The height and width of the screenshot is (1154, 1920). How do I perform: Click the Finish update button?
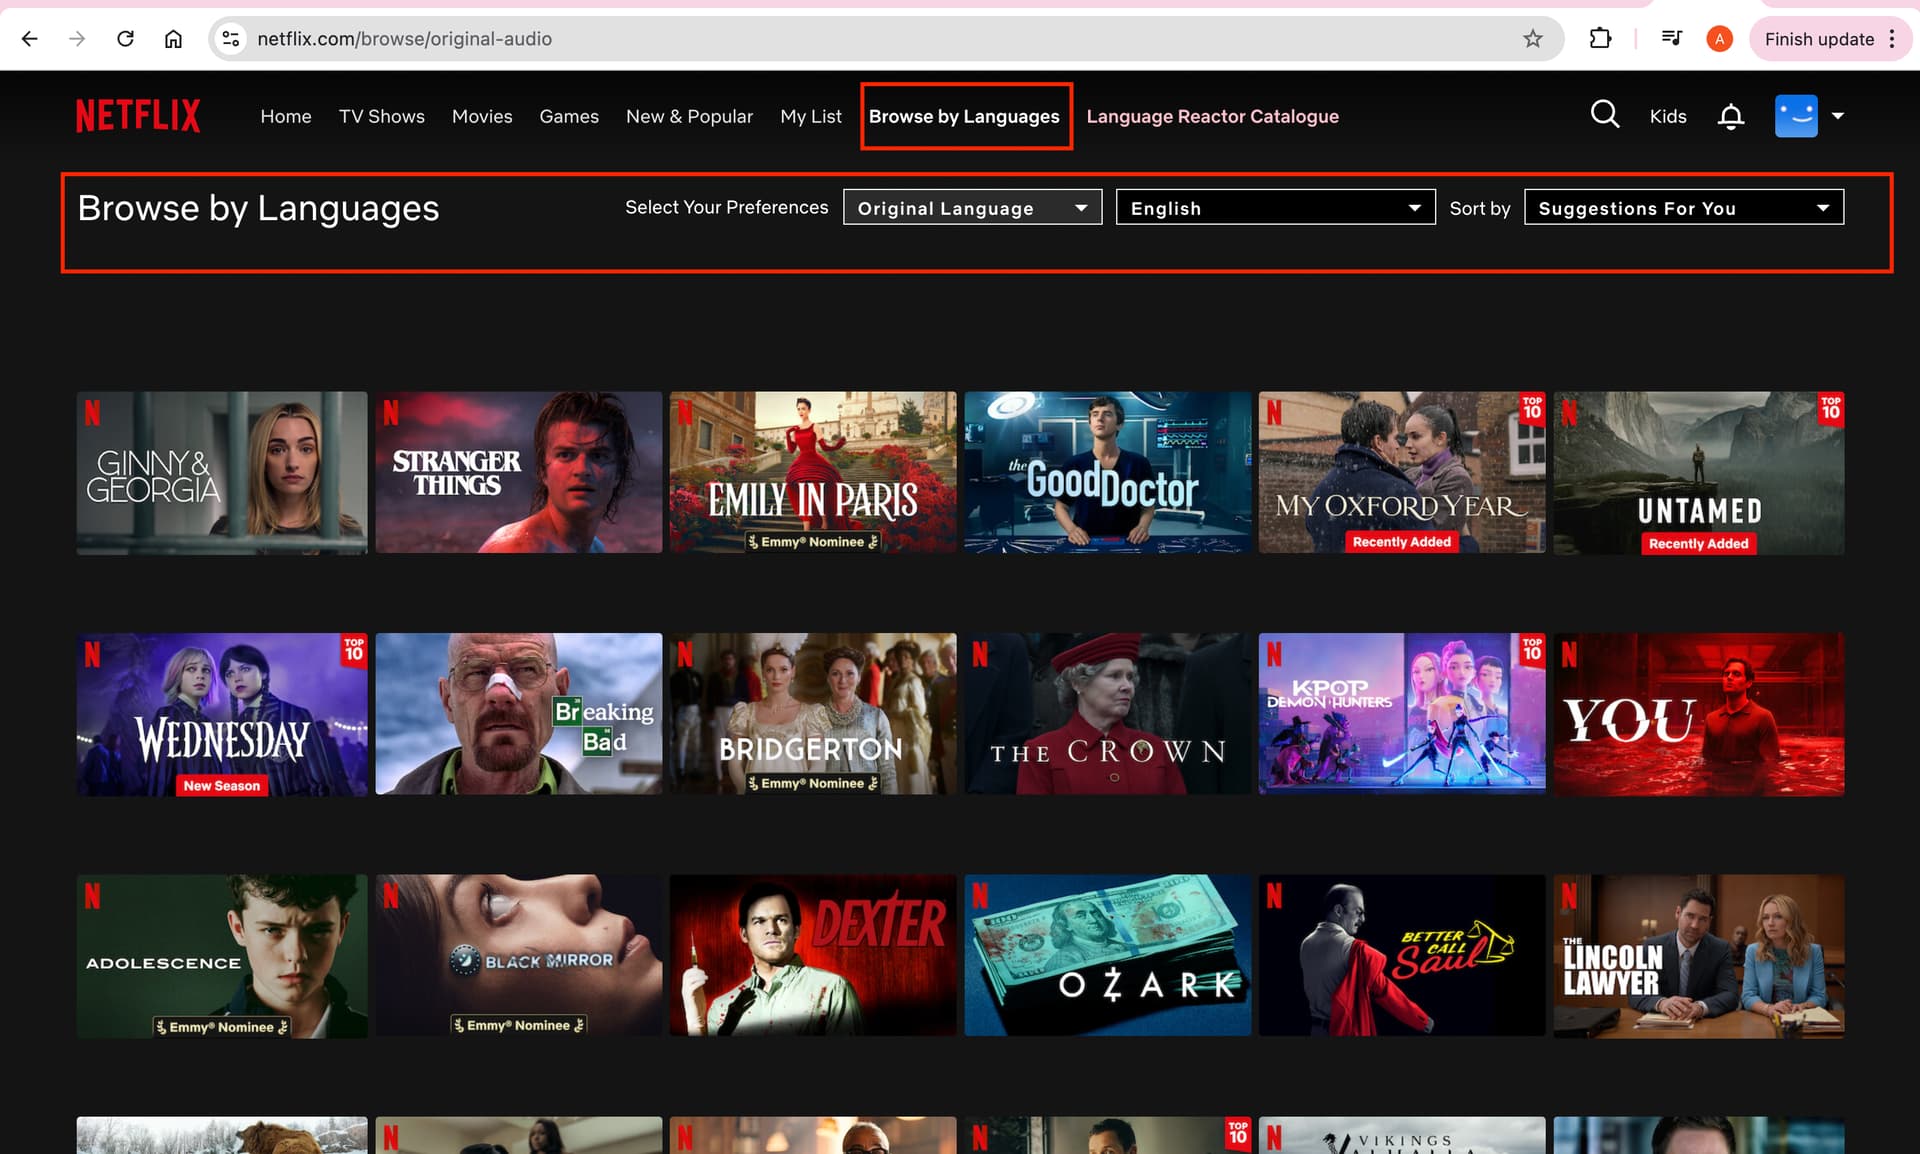click(x=1819, y=39)
